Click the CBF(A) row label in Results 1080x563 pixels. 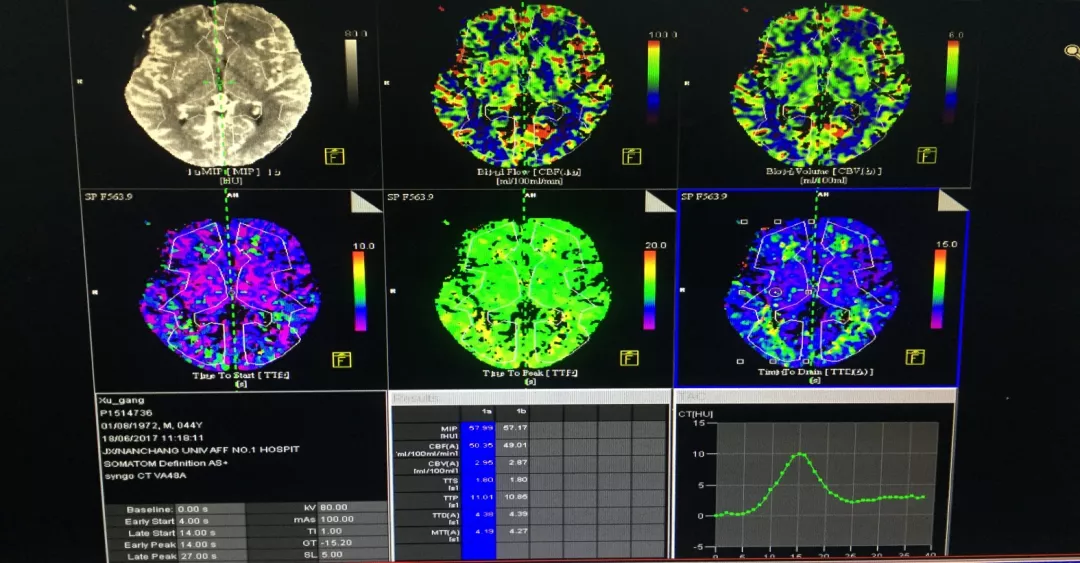tap(428, 450)
